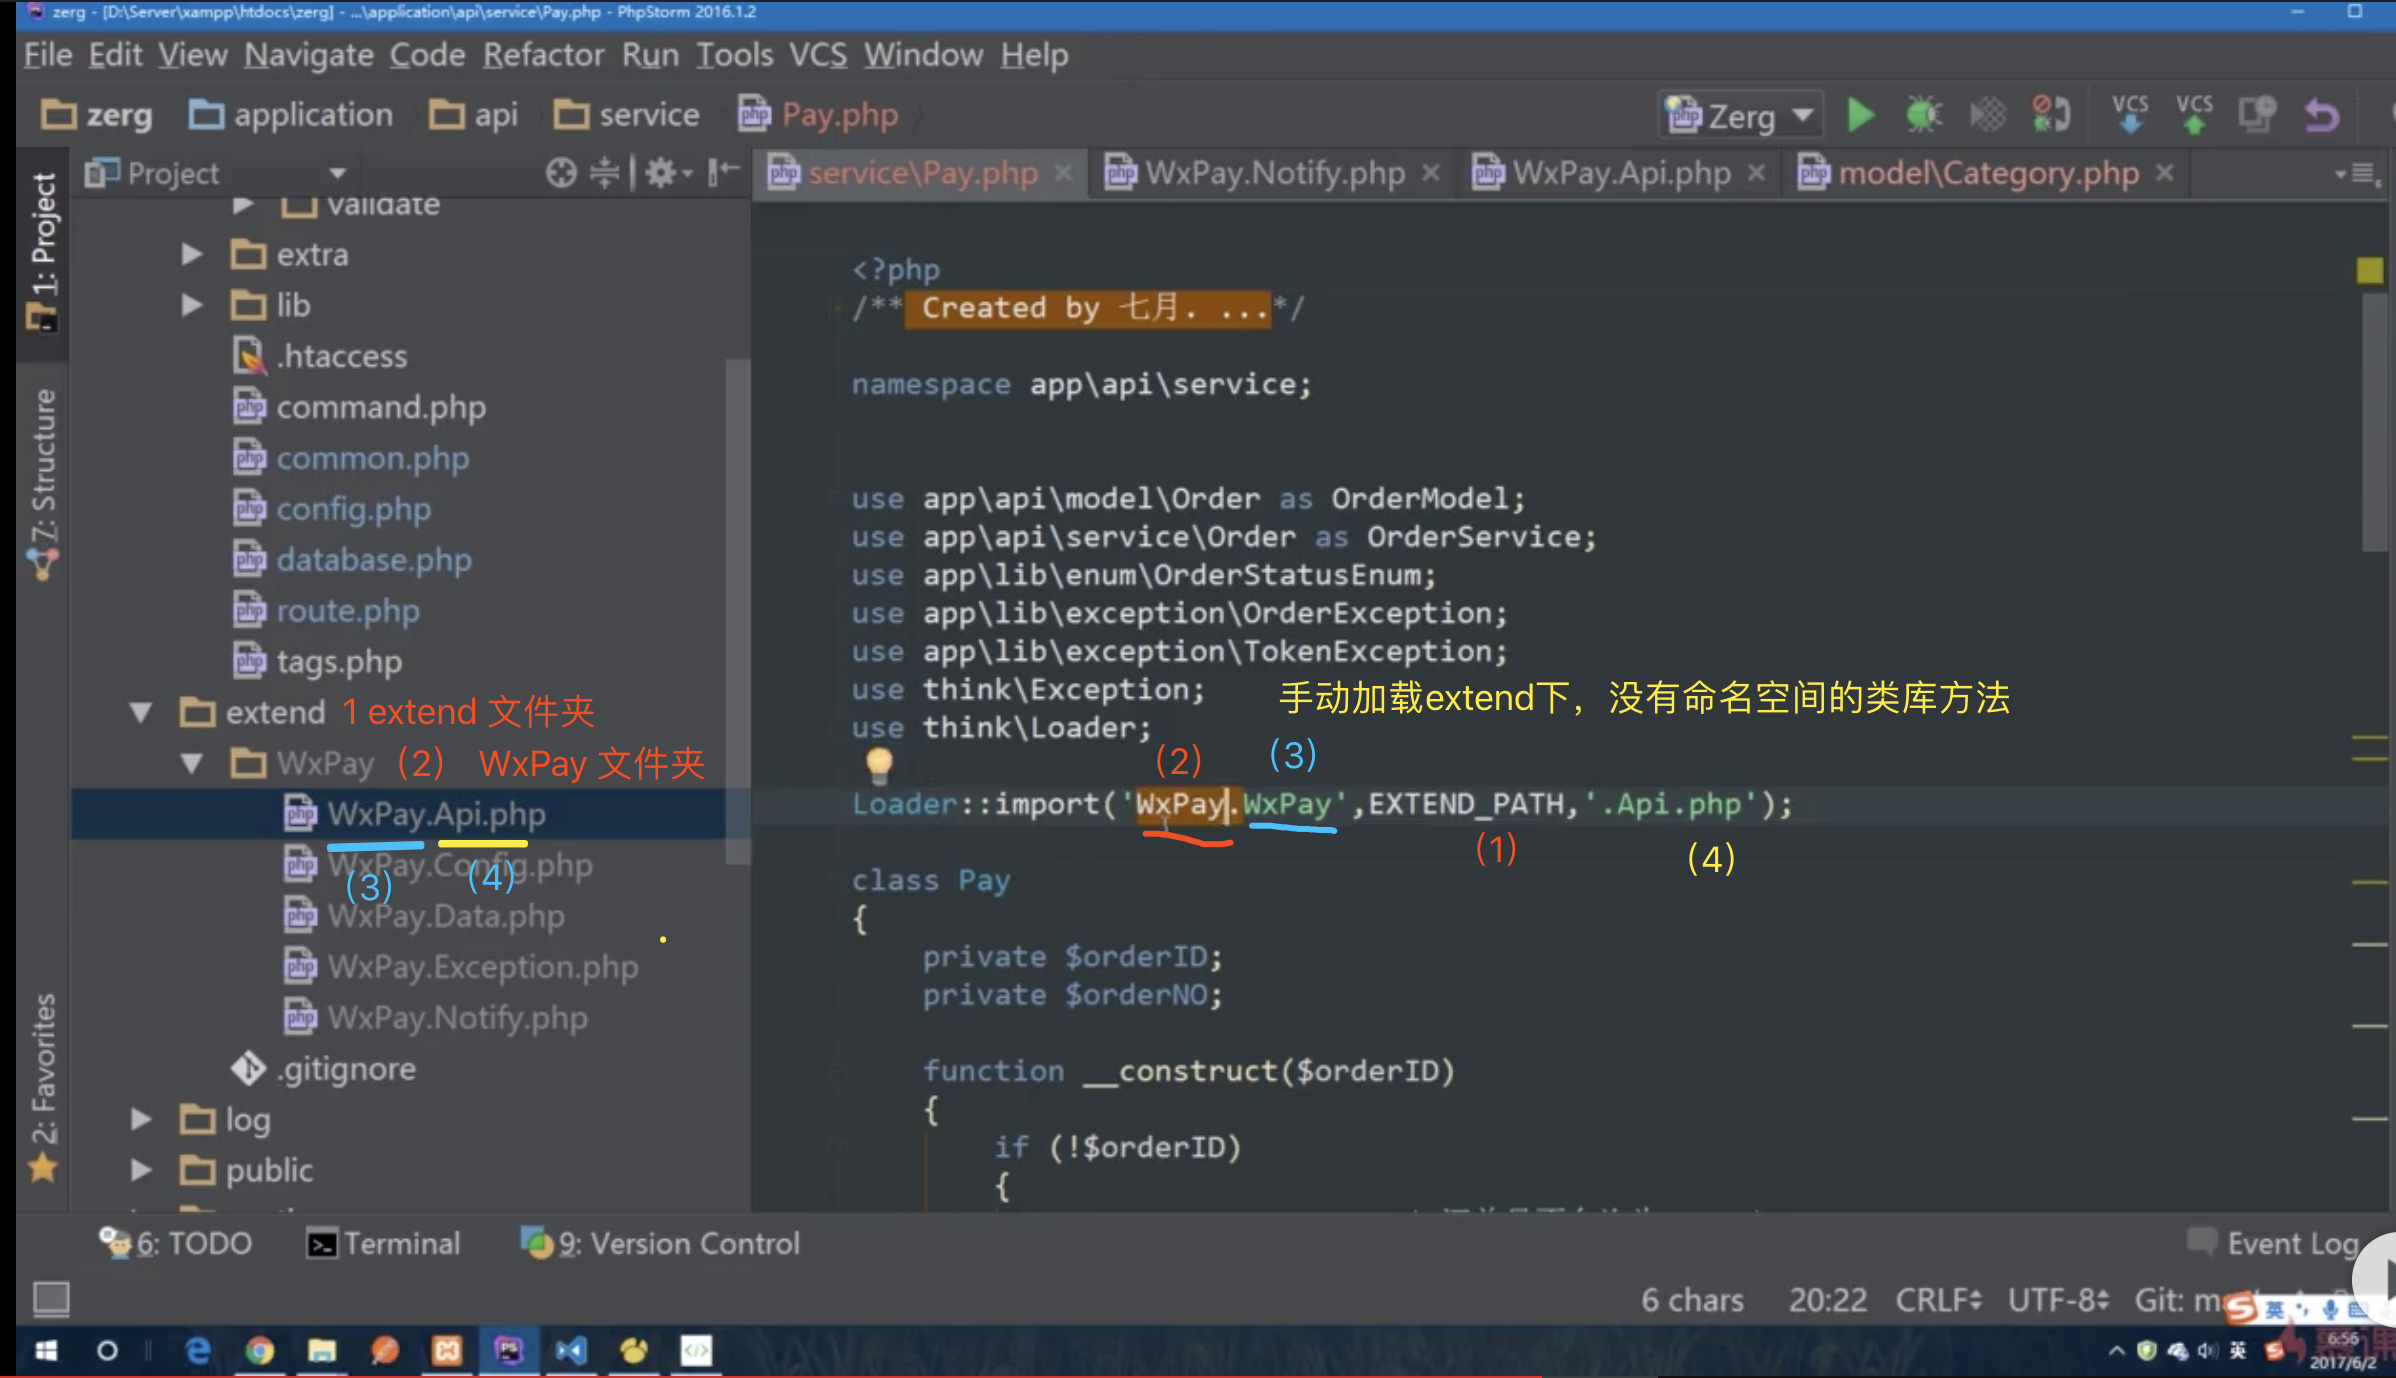
Task: Click the run with coverage icon
Action: (1987, 115)
